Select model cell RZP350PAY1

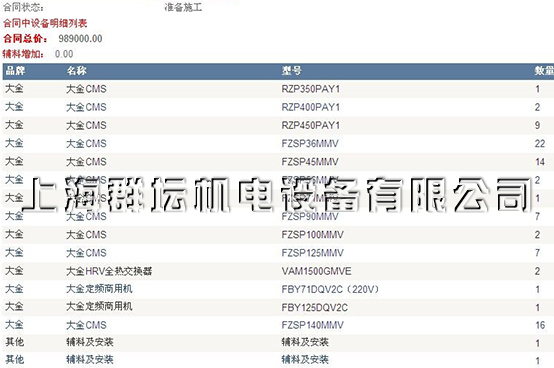click(311, 89)
